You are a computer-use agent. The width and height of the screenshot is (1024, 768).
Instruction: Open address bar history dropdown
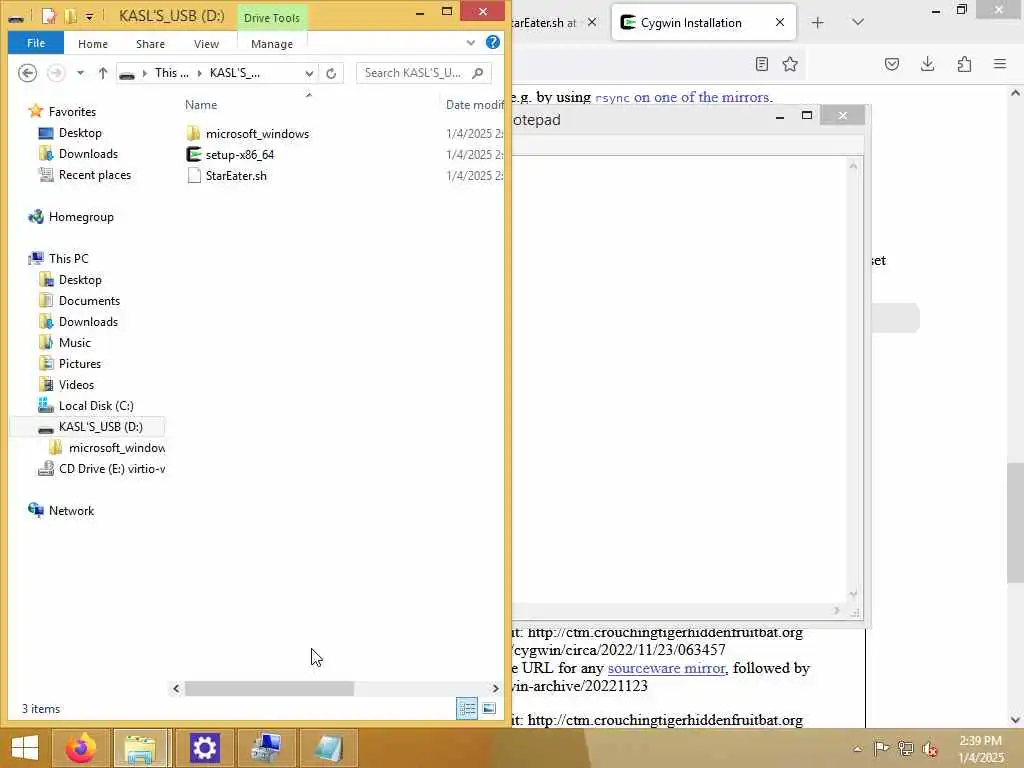(309, 73)
